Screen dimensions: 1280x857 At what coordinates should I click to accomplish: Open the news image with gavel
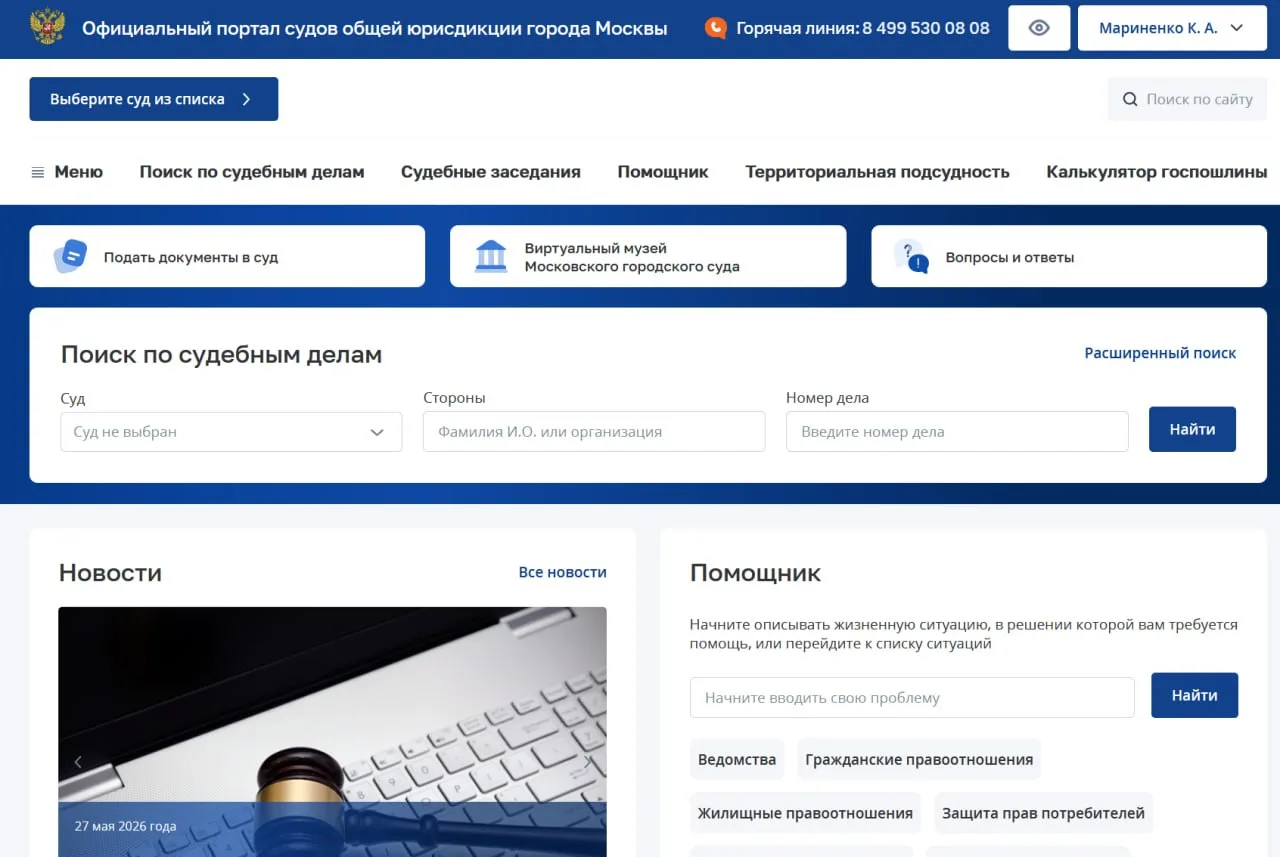332,732
